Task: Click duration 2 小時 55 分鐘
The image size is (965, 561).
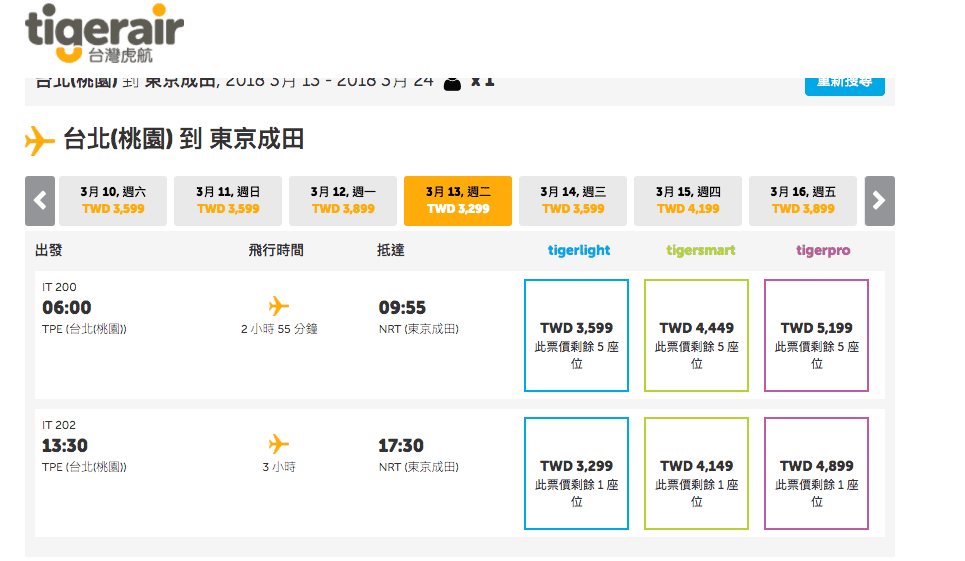Action: [279, 329]
